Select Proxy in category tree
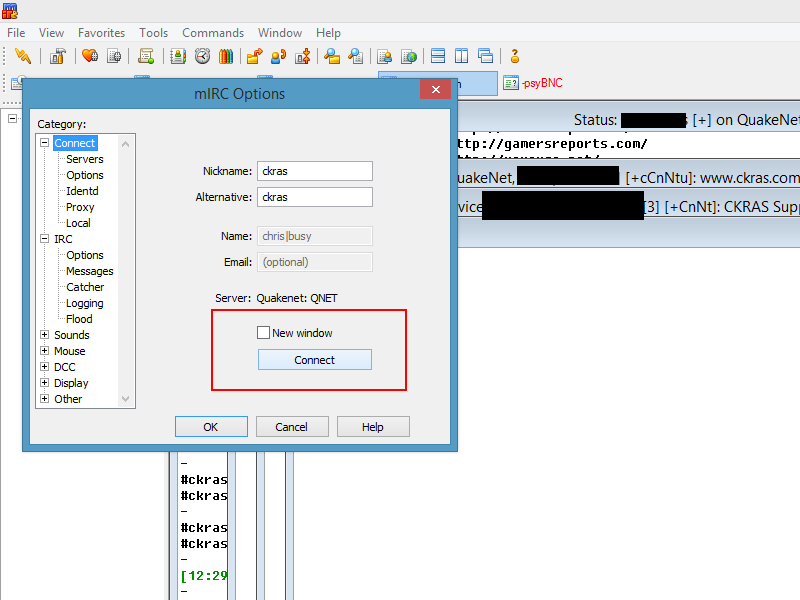Image resolution: width=800 pixels, height=600 pixels. pyautogui.click(x=80, y=207)
